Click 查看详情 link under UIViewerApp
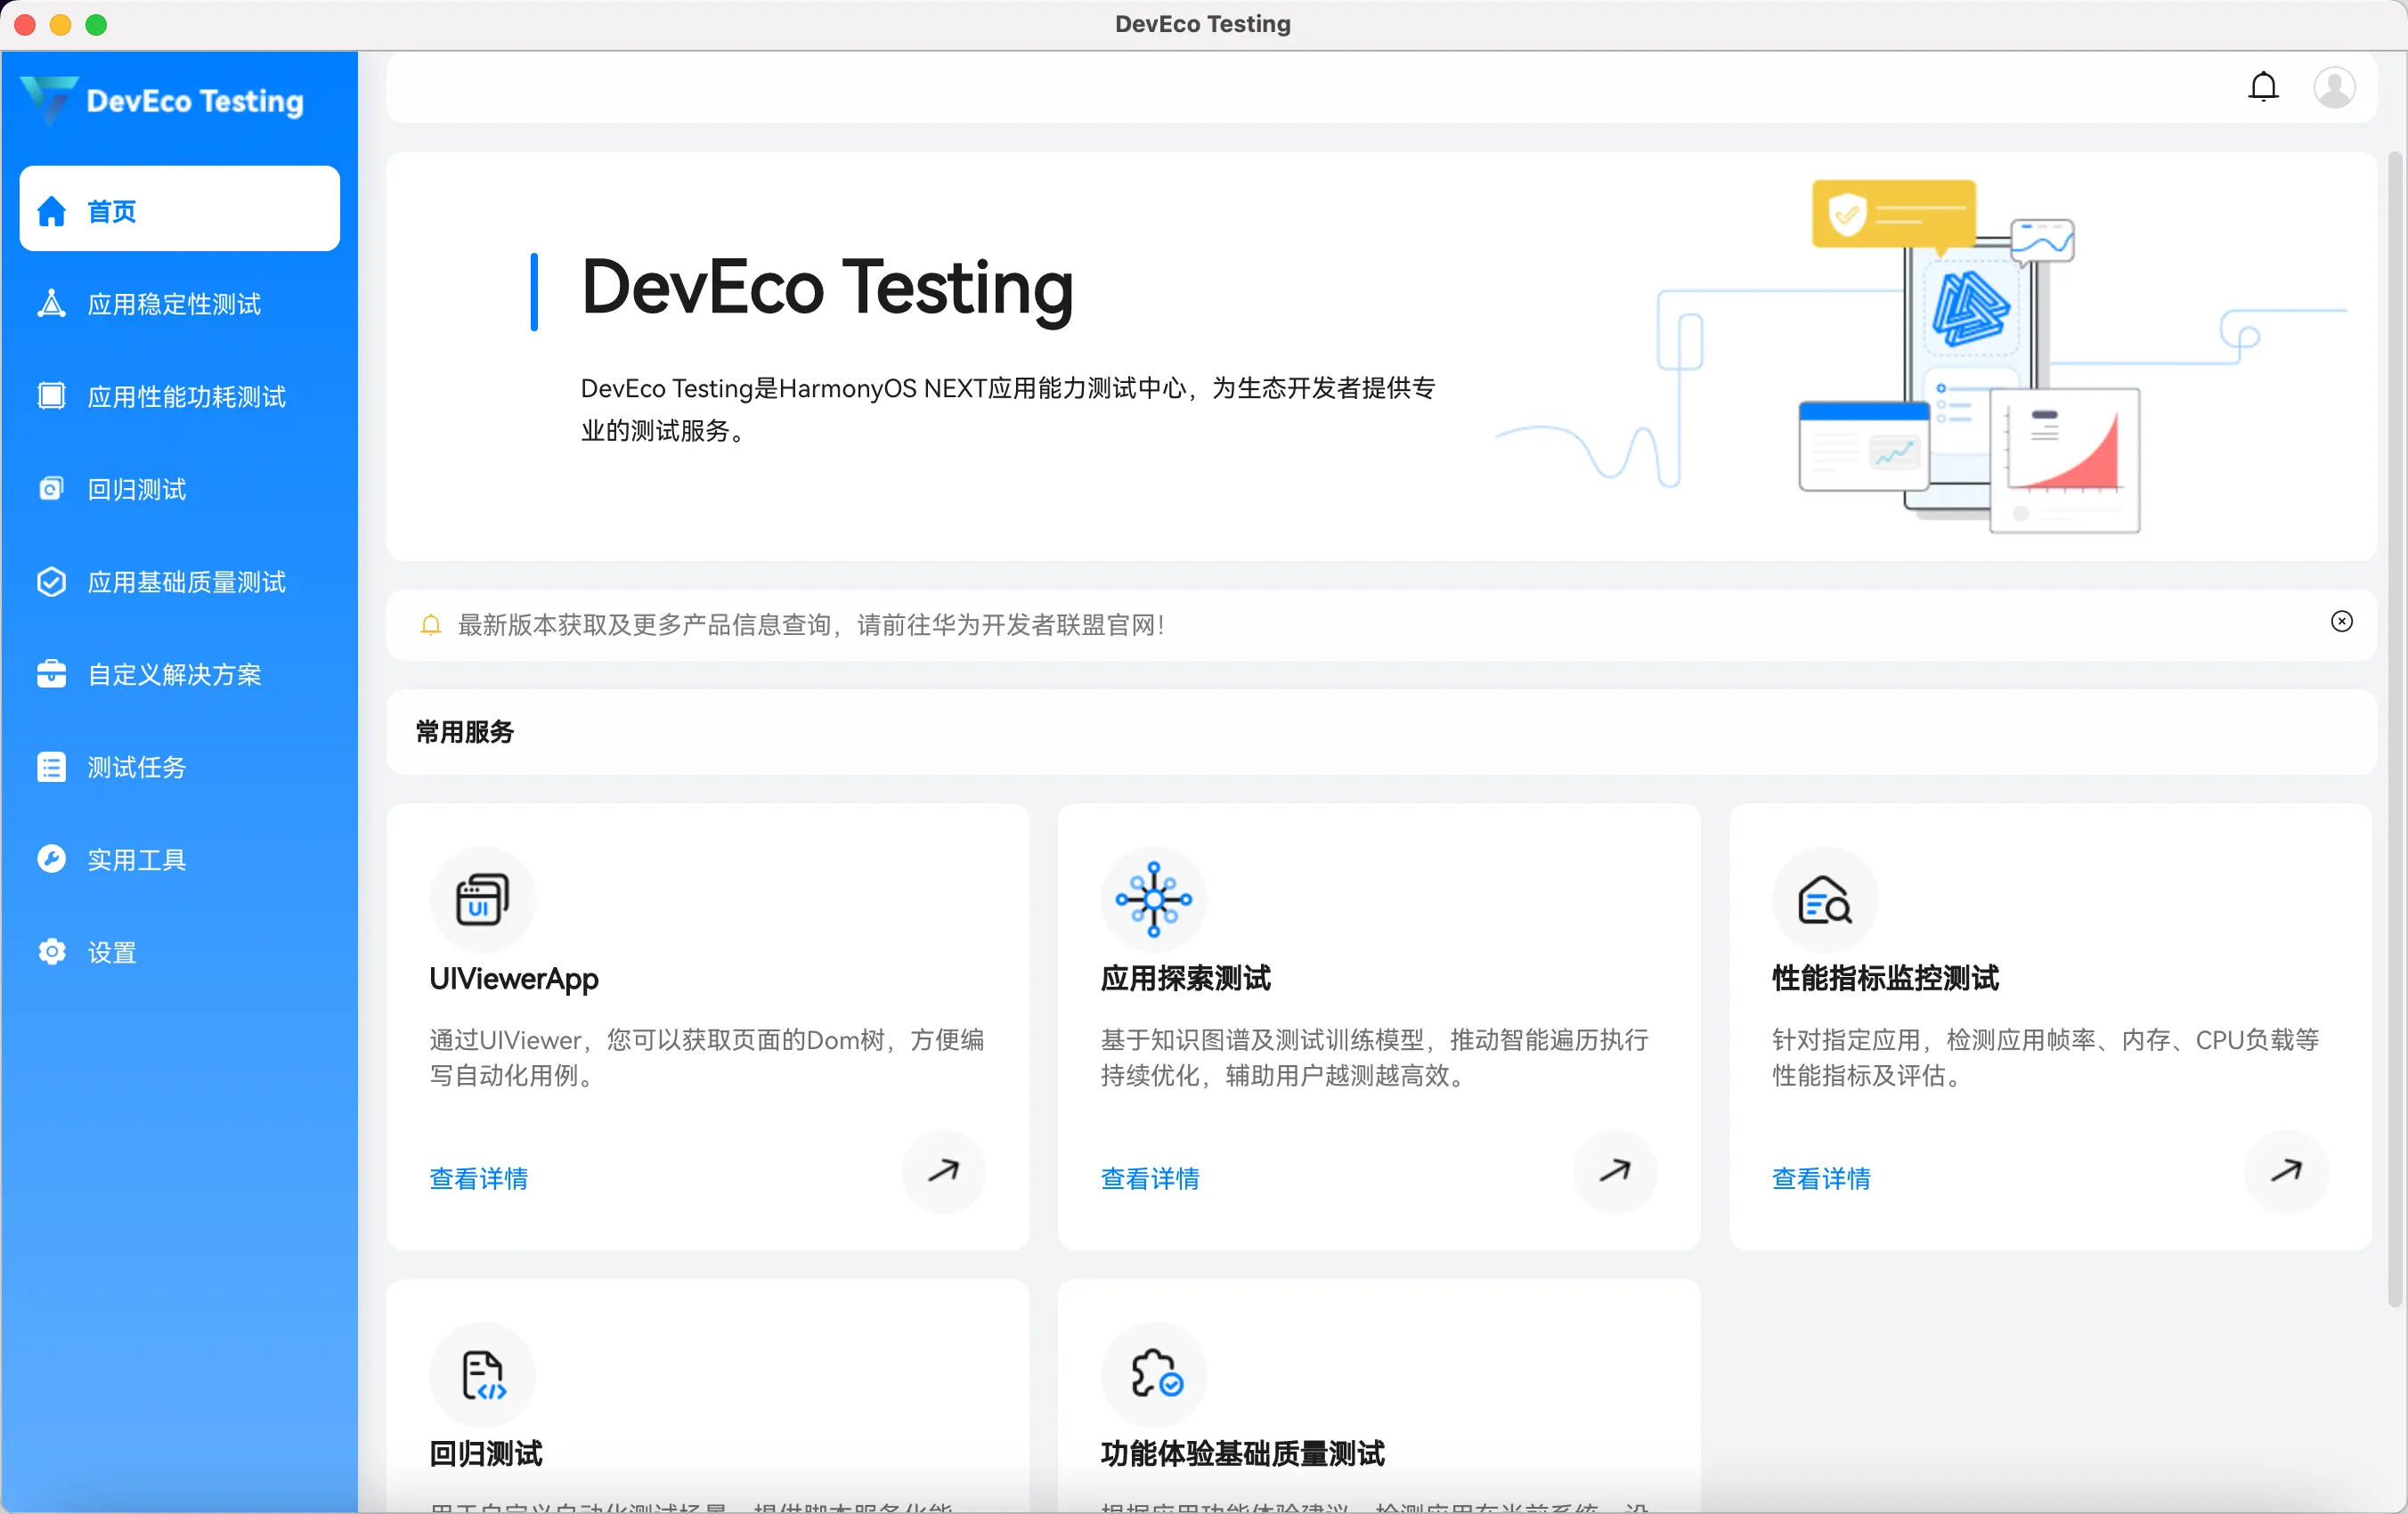 (x=478, y=1178)
